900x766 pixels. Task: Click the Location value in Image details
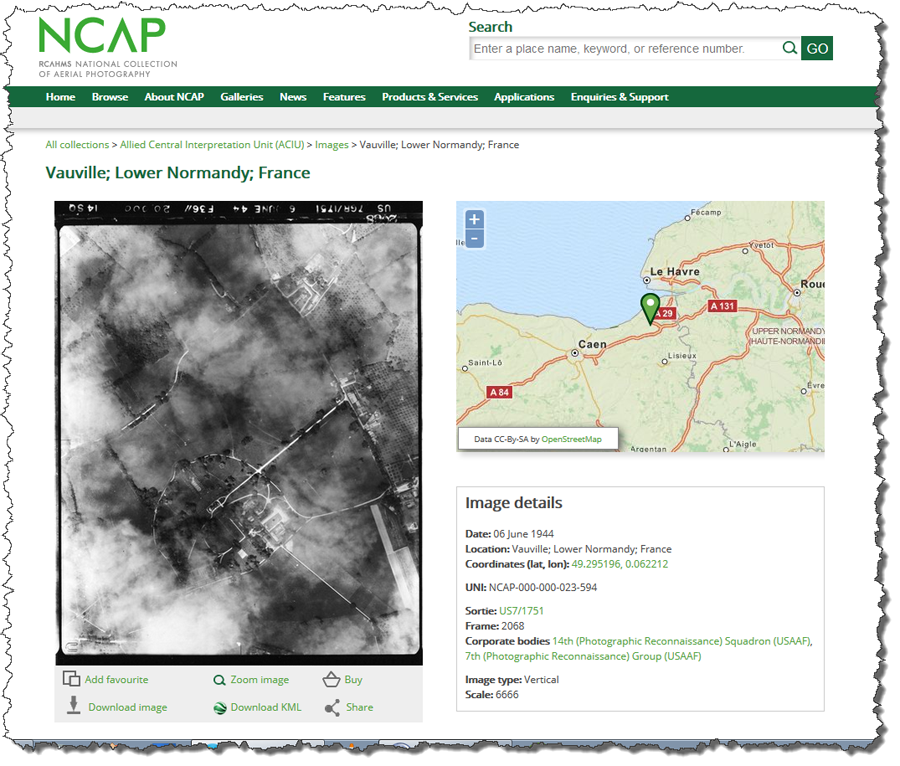pyautogui.click(x=592, y=549)
